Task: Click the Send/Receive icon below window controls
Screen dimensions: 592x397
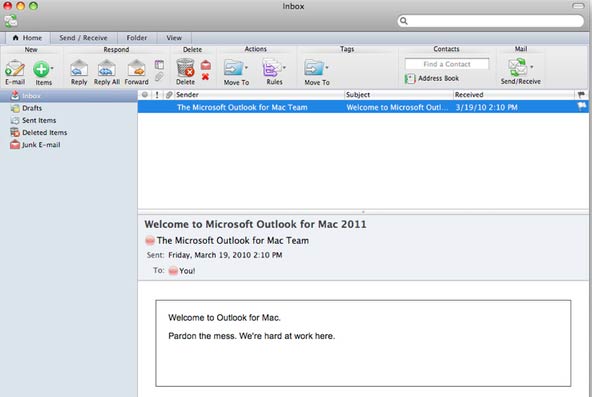Action: click(x=11, y=21)
